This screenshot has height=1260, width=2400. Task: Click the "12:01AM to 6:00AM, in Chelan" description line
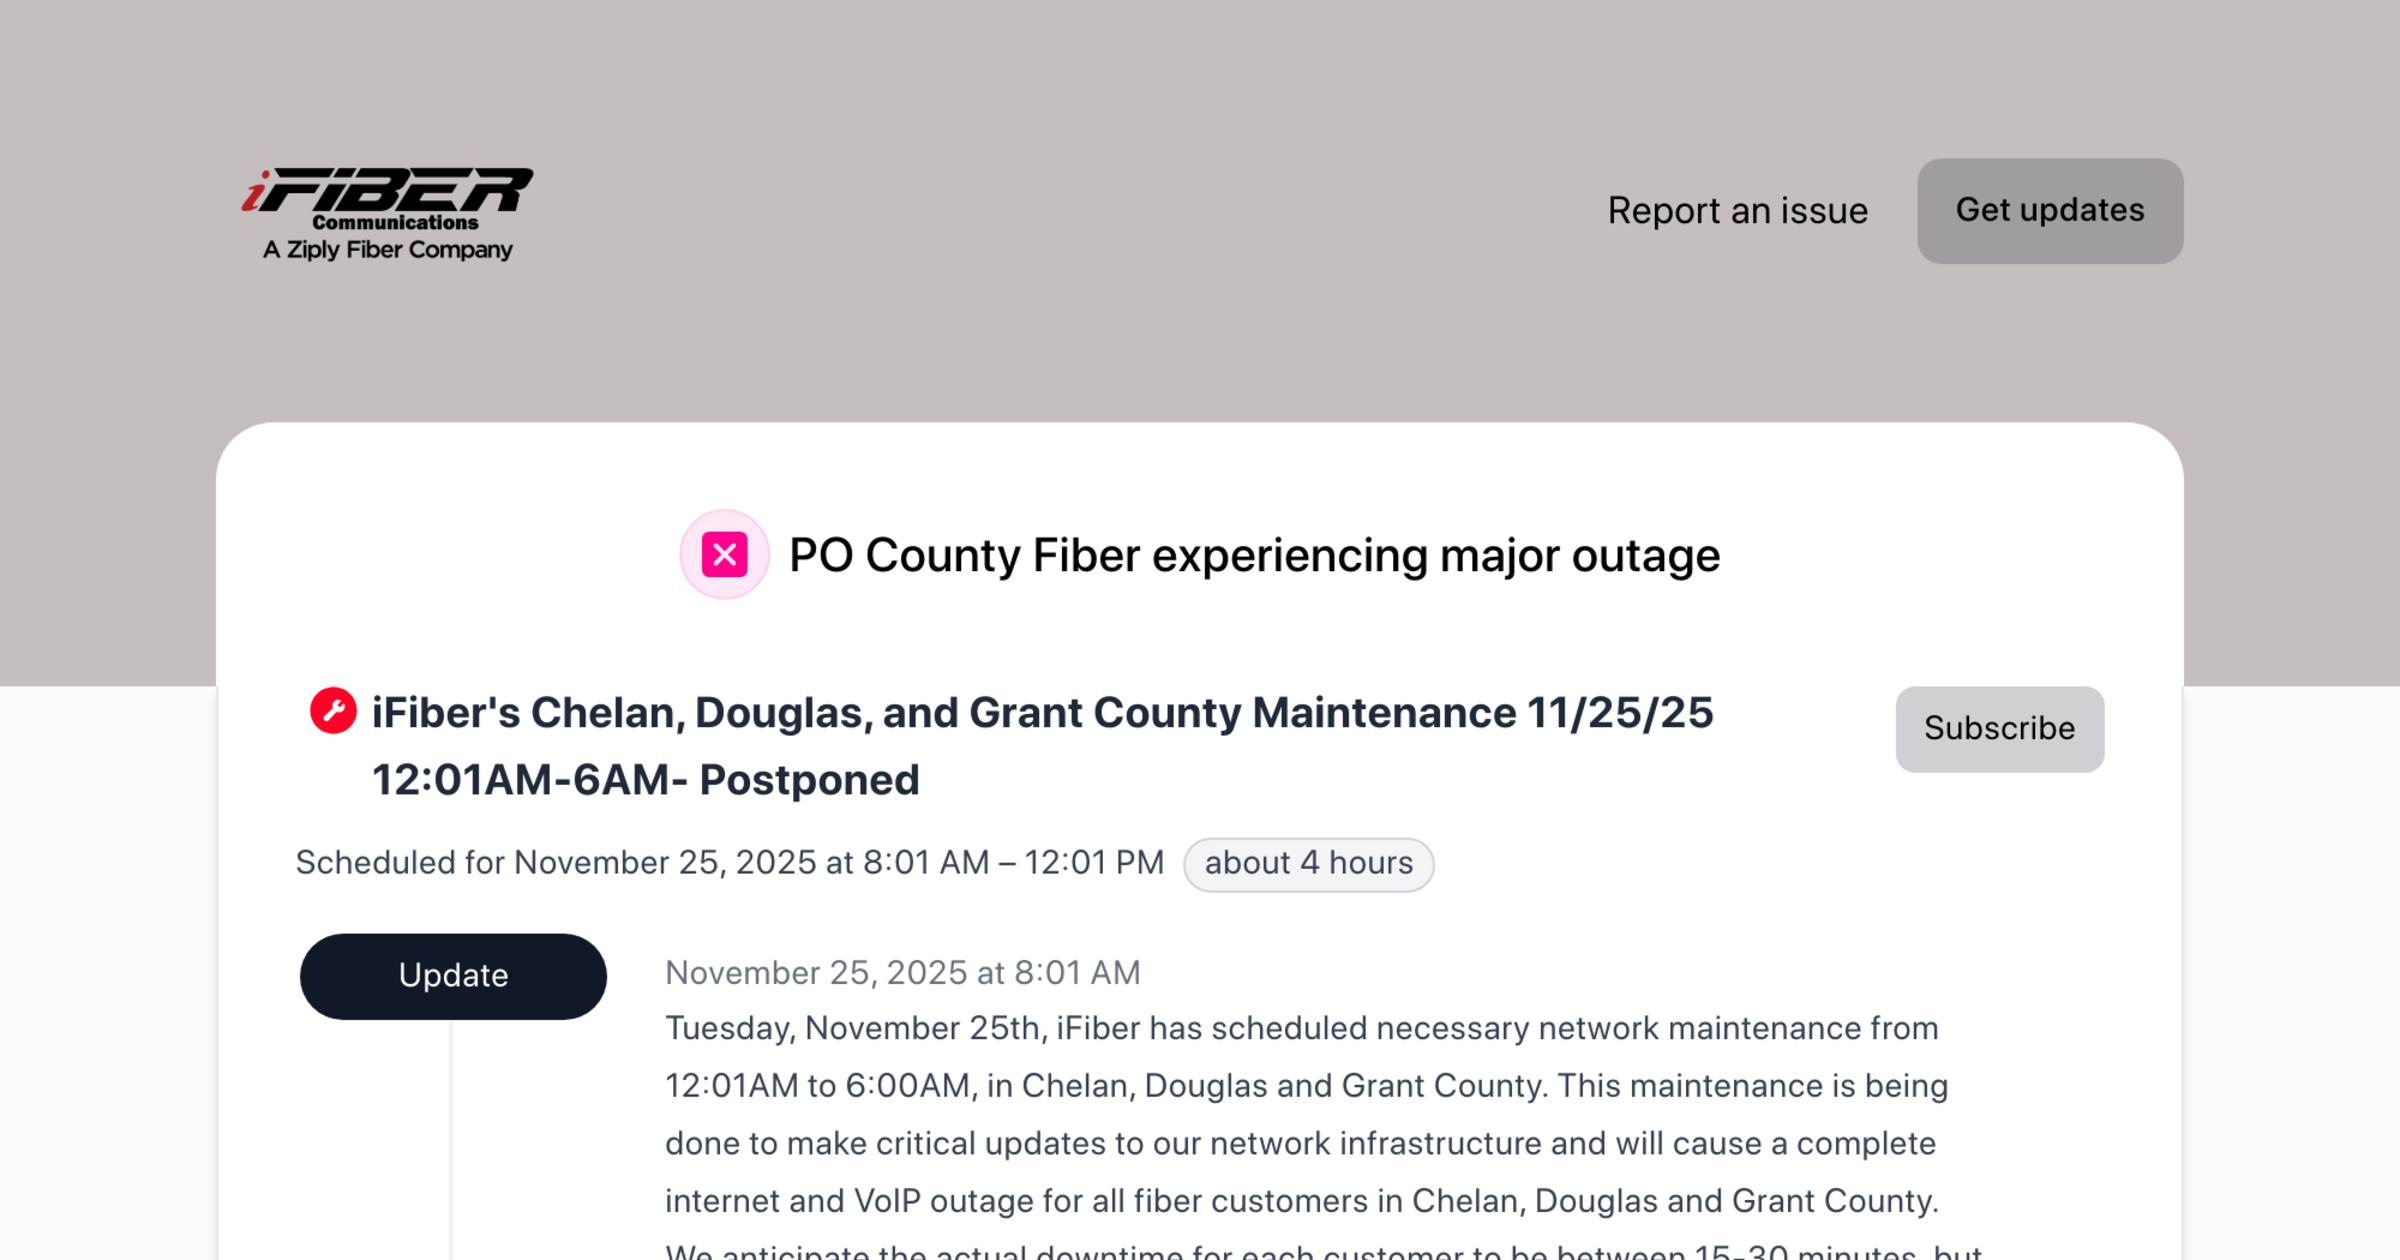pos(1306,1086)
